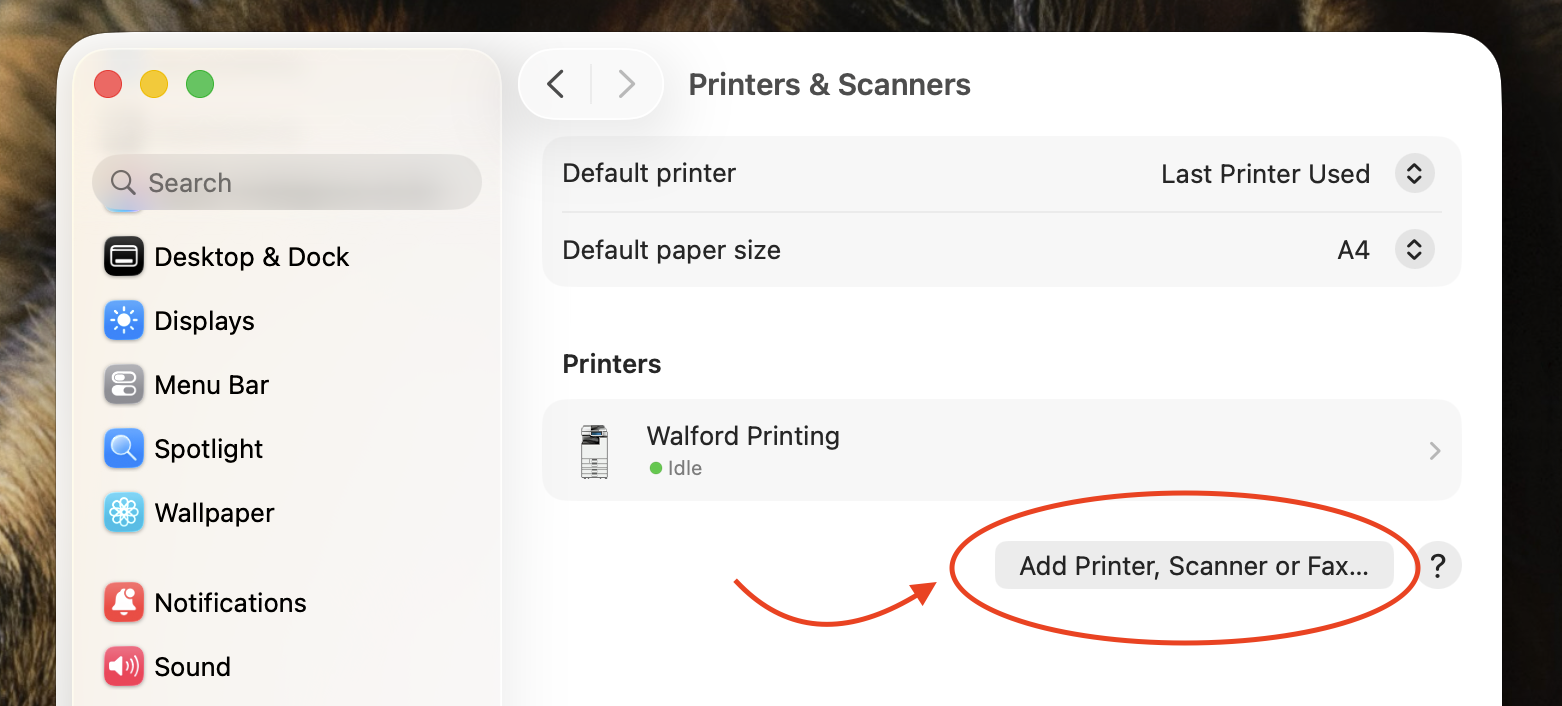Go back with the left arrow
This screenshot has height=706, width=1562.
click(556, 84)
